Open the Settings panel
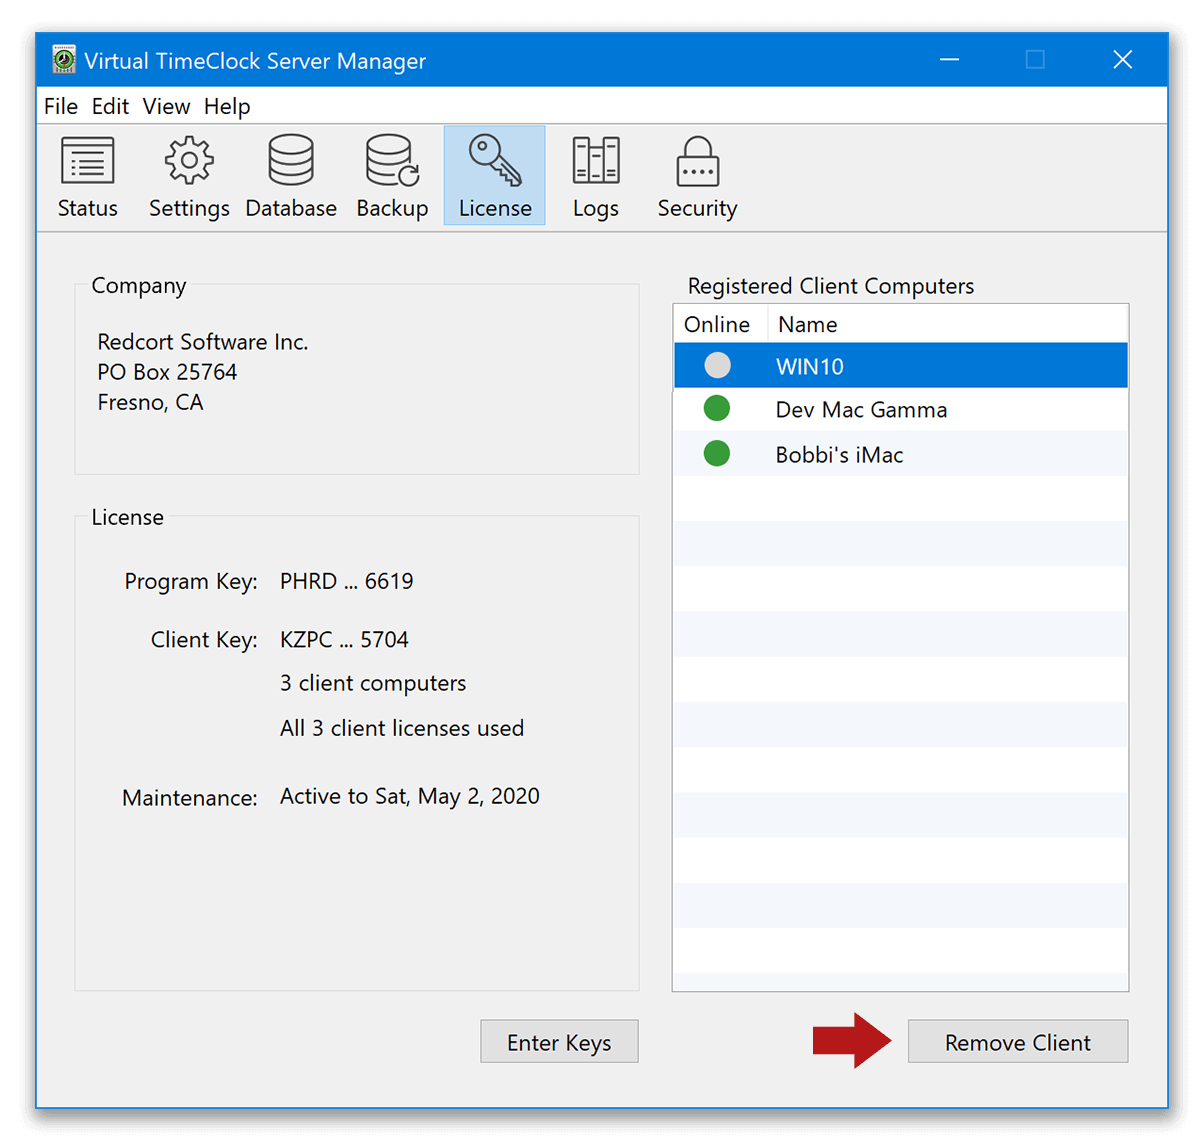1204x1143 pixels. point(188,175)
